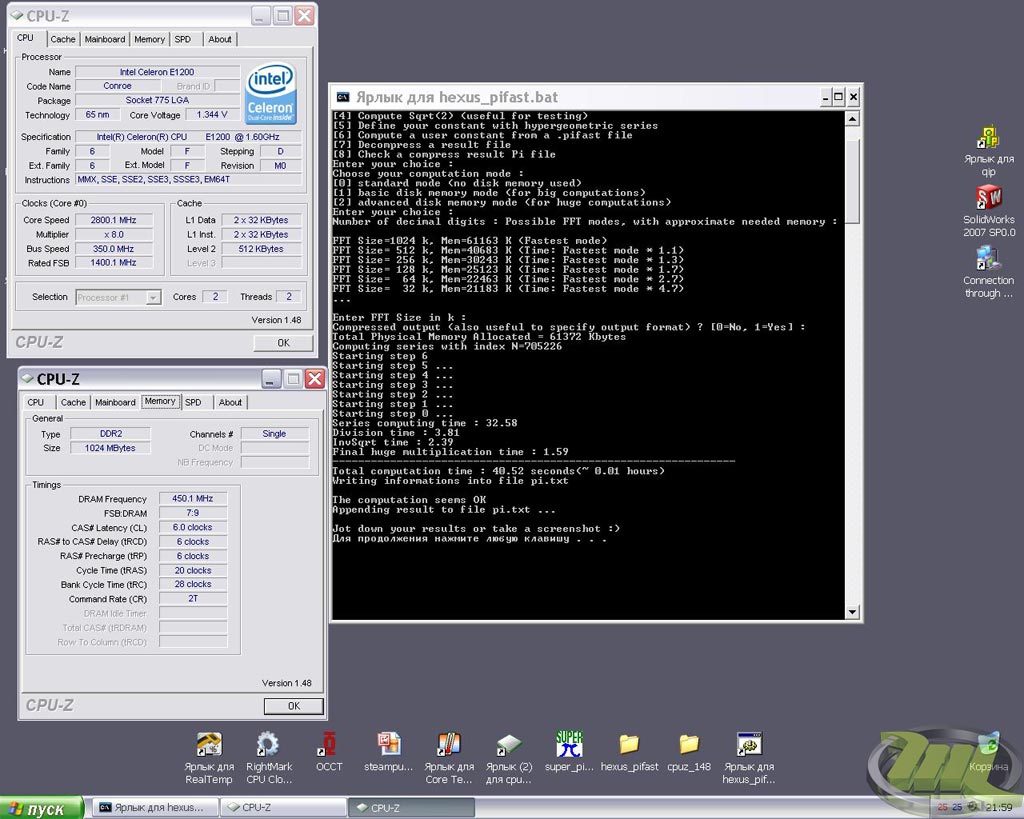Switch to hexus taskbar button
1024x819 pixels.
153,808
